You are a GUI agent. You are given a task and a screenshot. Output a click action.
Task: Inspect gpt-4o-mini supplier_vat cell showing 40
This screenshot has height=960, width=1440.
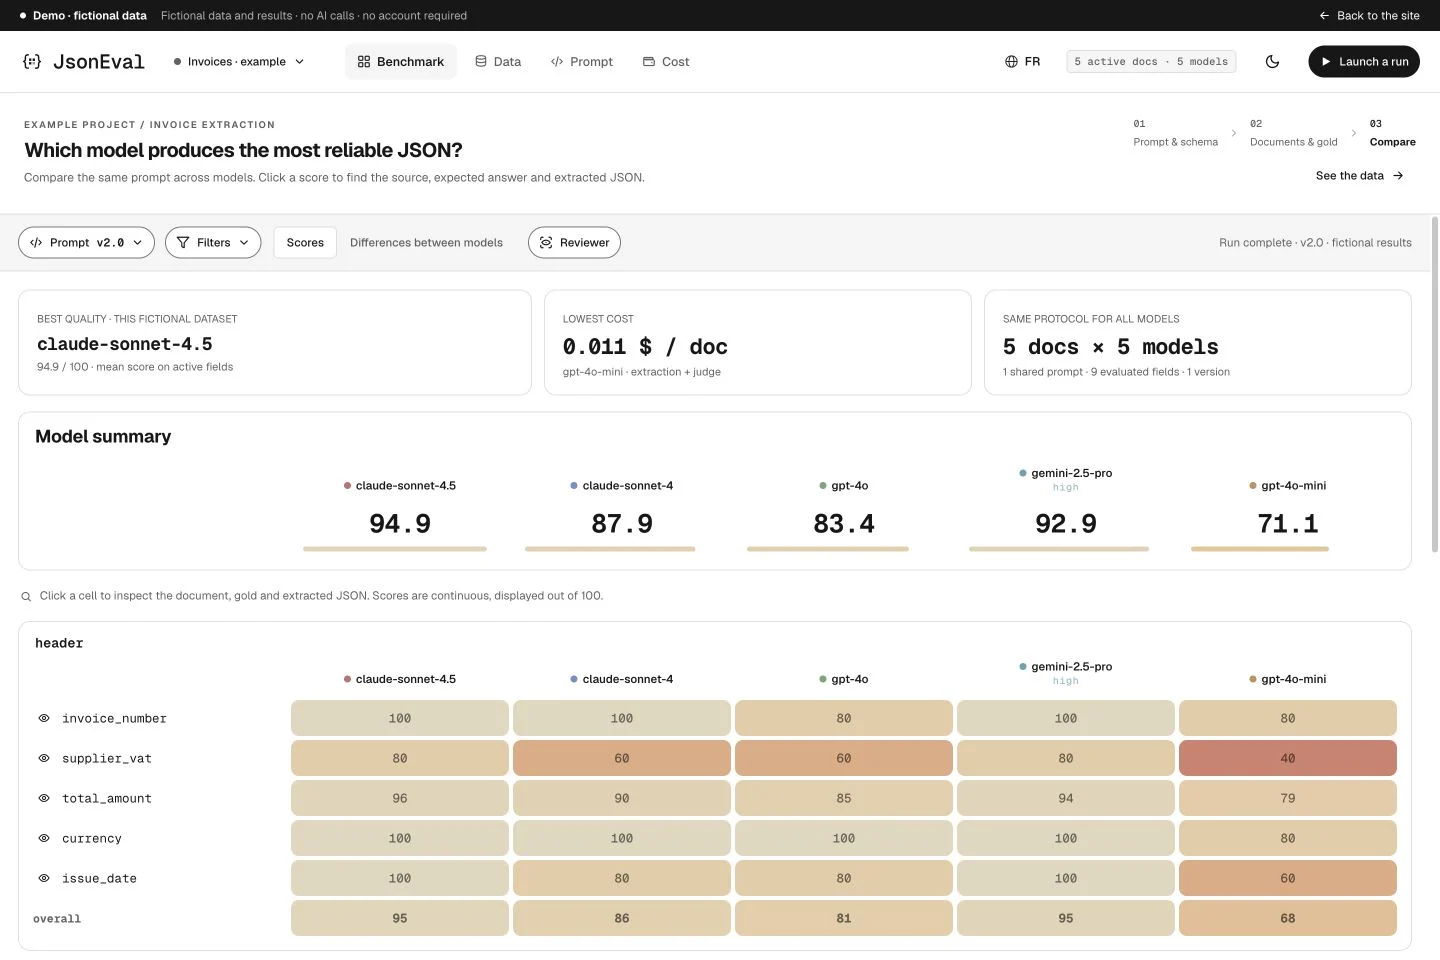pyautogui.click(x=1288, y=758)
